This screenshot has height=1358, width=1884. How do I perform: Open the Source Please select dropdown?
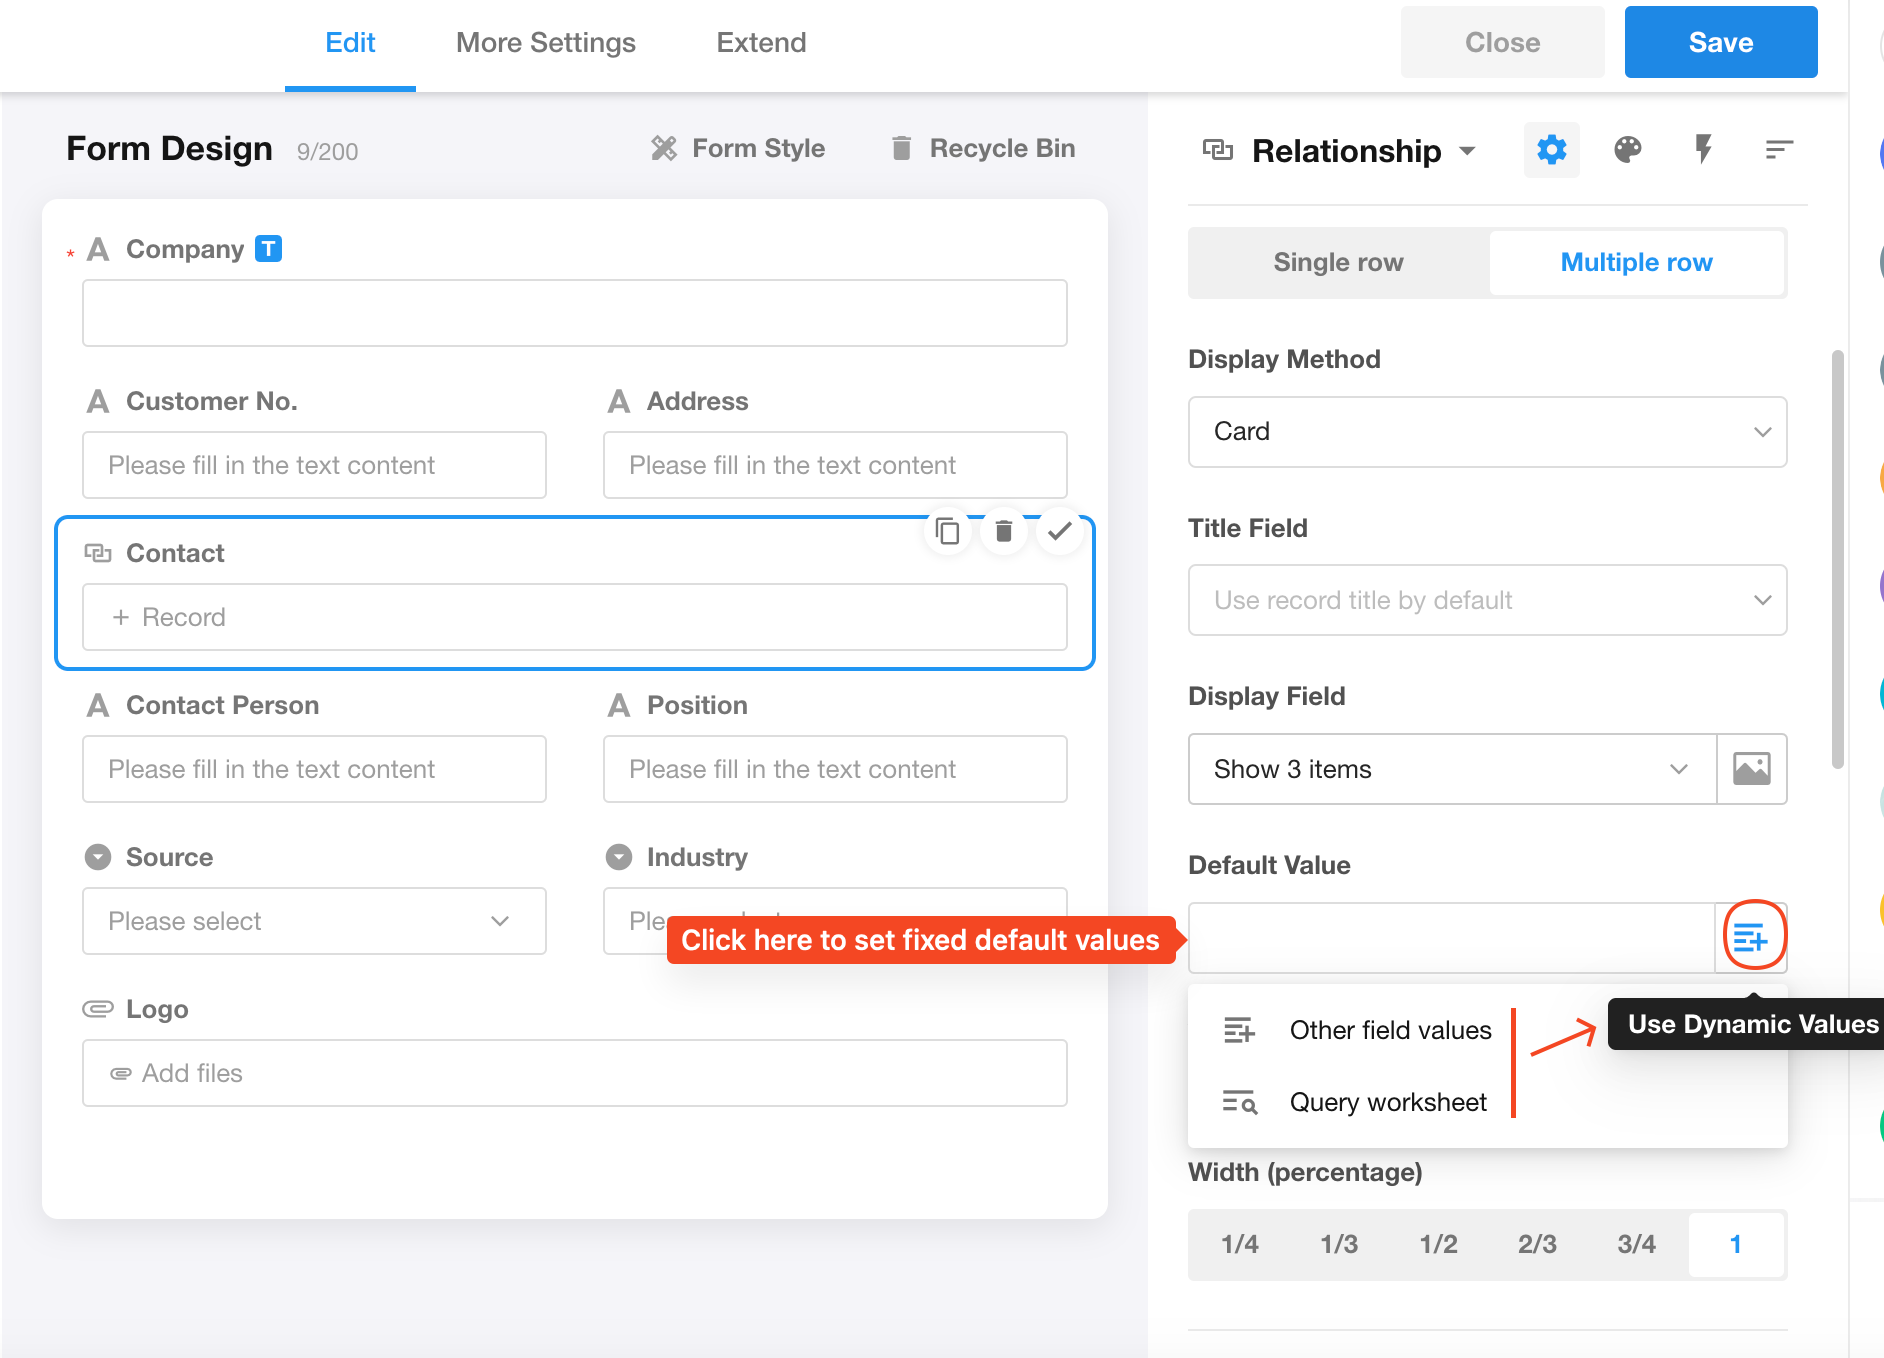[314, 921]
